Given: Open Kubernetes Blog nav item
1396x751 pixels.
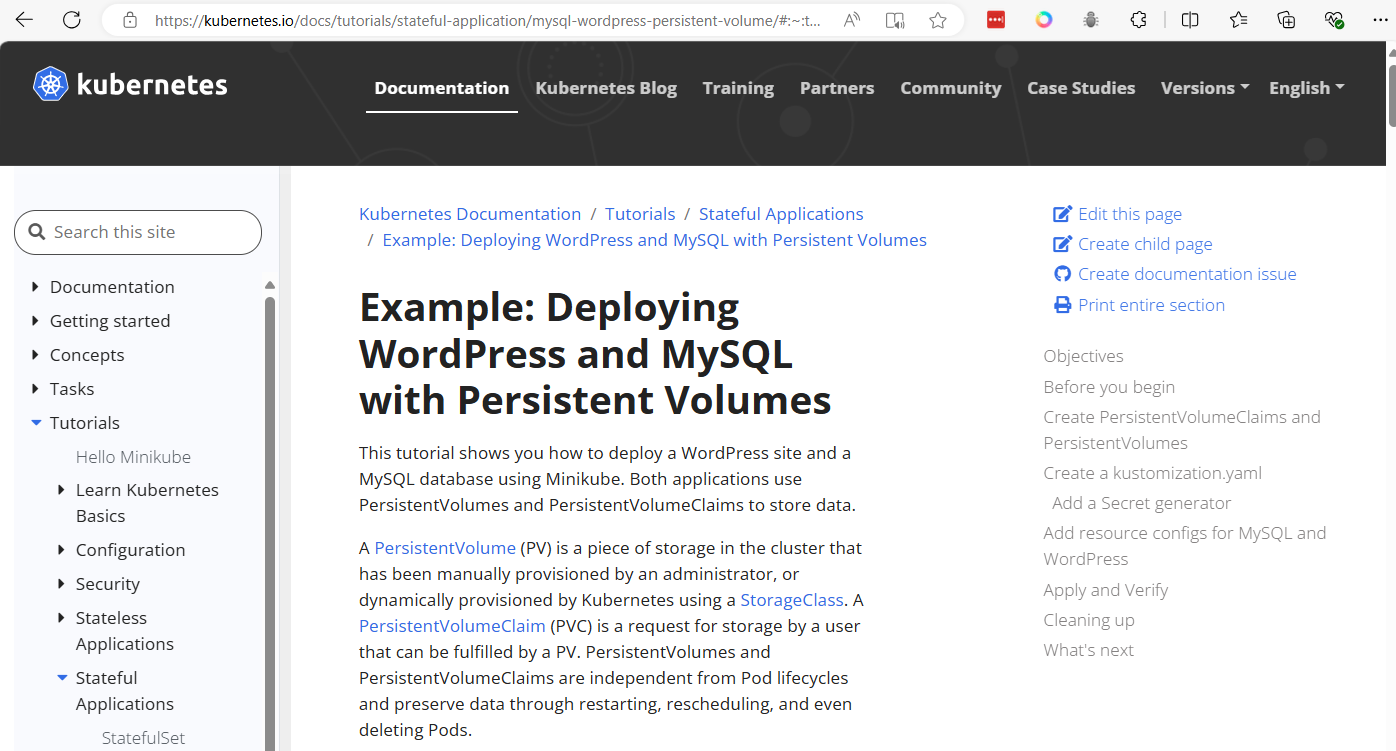Looking at the screenshot, I should pyautogui.click(x=606, y=88).
